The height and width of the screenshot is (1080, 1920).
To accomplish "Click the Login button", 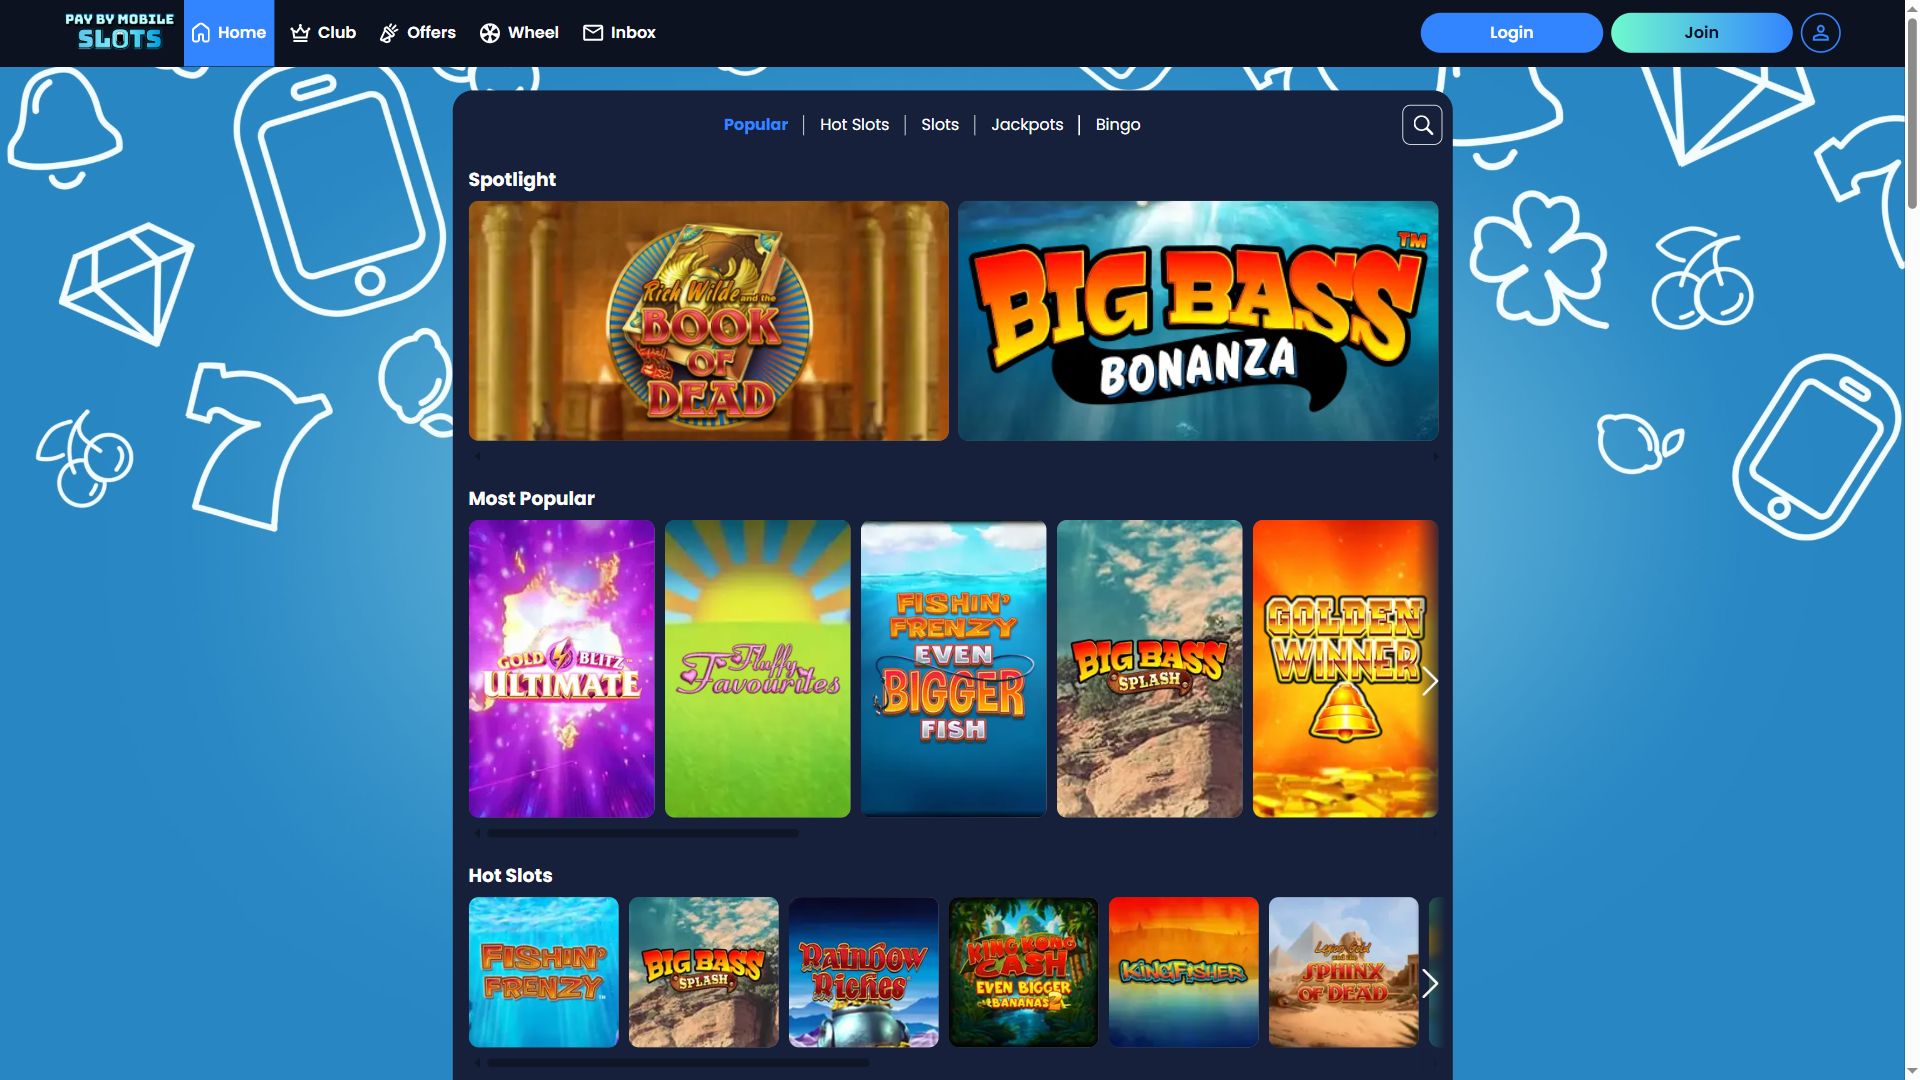I will click(x=1511, y=33).
